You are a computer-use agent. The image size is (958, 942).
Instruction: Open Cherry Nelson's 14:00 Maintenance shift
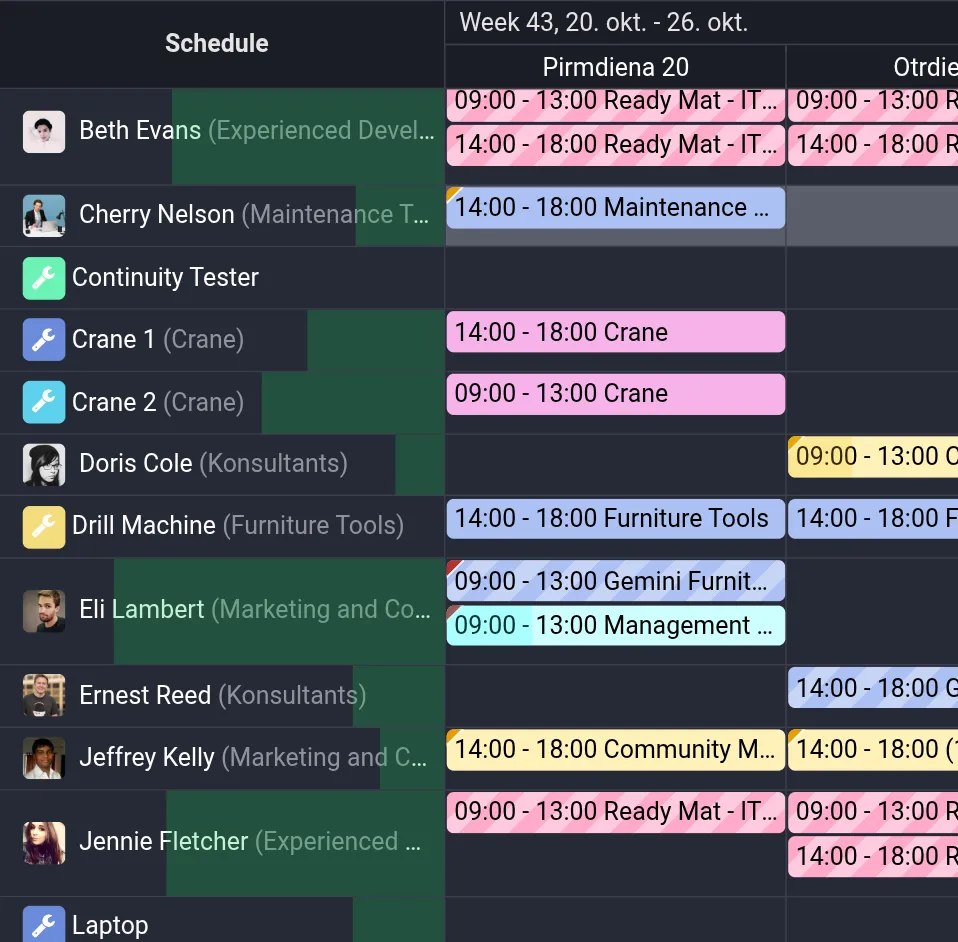point(615,208)
